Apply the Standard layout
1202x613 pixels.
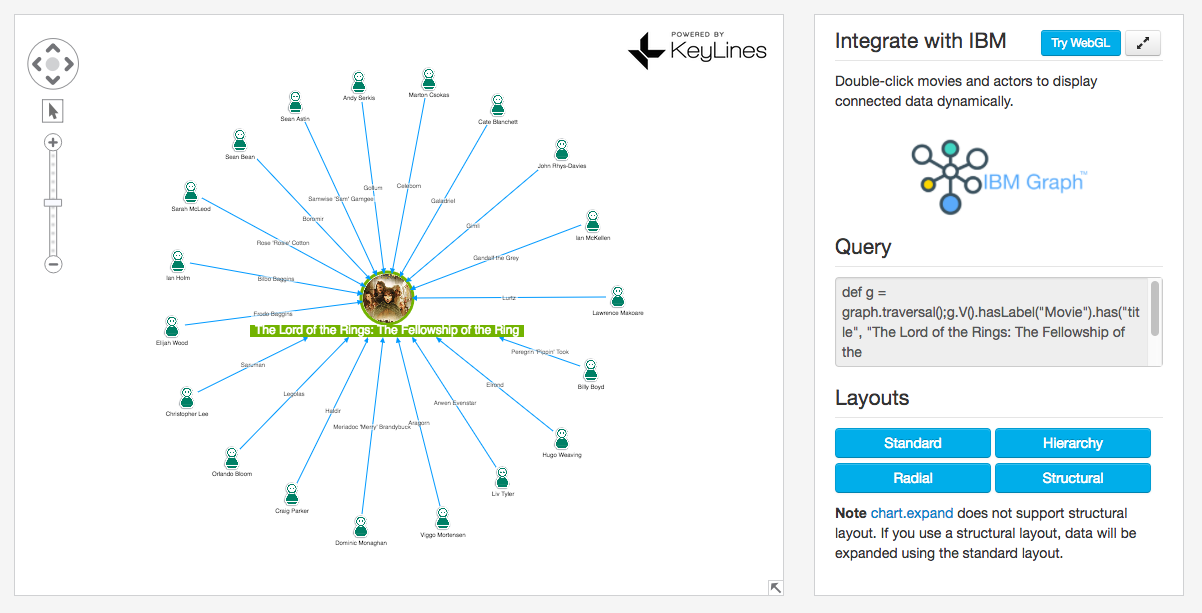click(x=913, y=443)
